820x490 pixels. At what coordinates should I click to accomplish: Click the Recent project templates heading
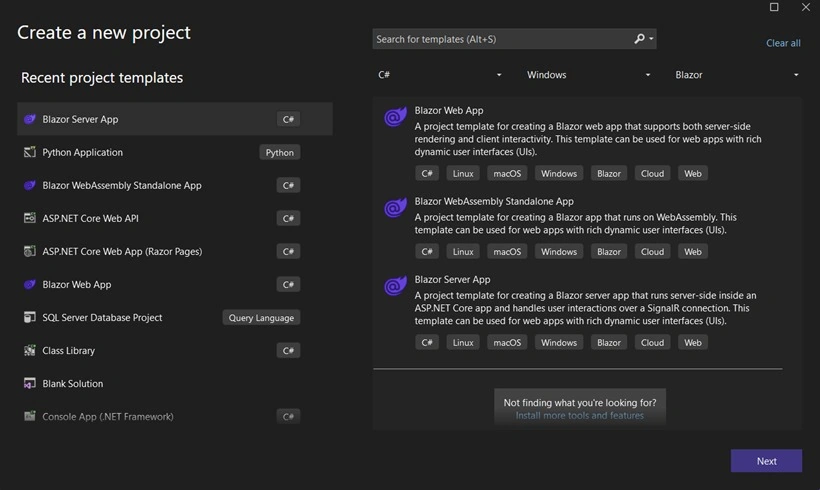pyautogui.click(x=102, y=78)
